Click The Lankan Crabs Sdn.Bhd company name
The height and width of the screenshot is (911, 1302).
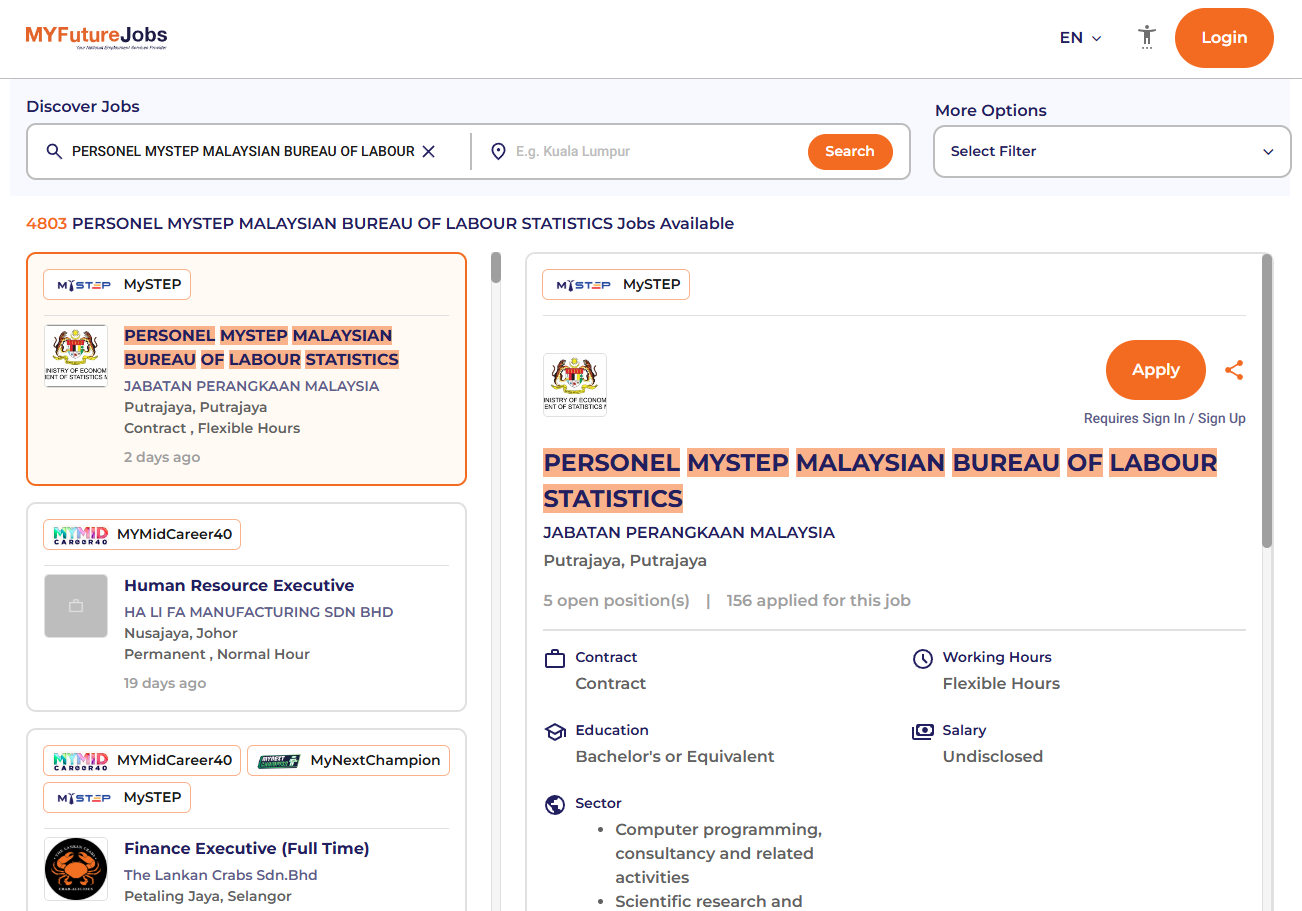coord(221,875)
